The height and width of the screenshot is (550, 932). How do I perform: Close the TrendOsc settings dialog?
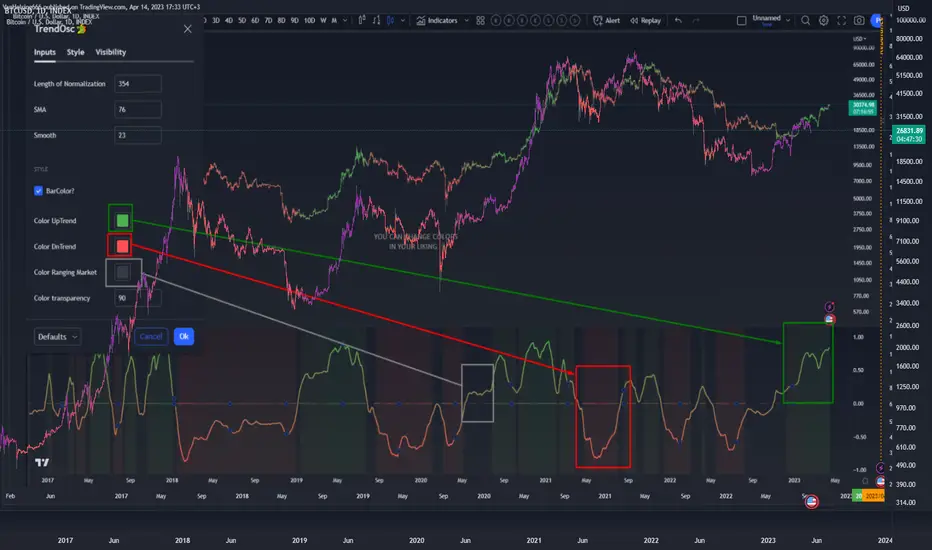point(188,29)
